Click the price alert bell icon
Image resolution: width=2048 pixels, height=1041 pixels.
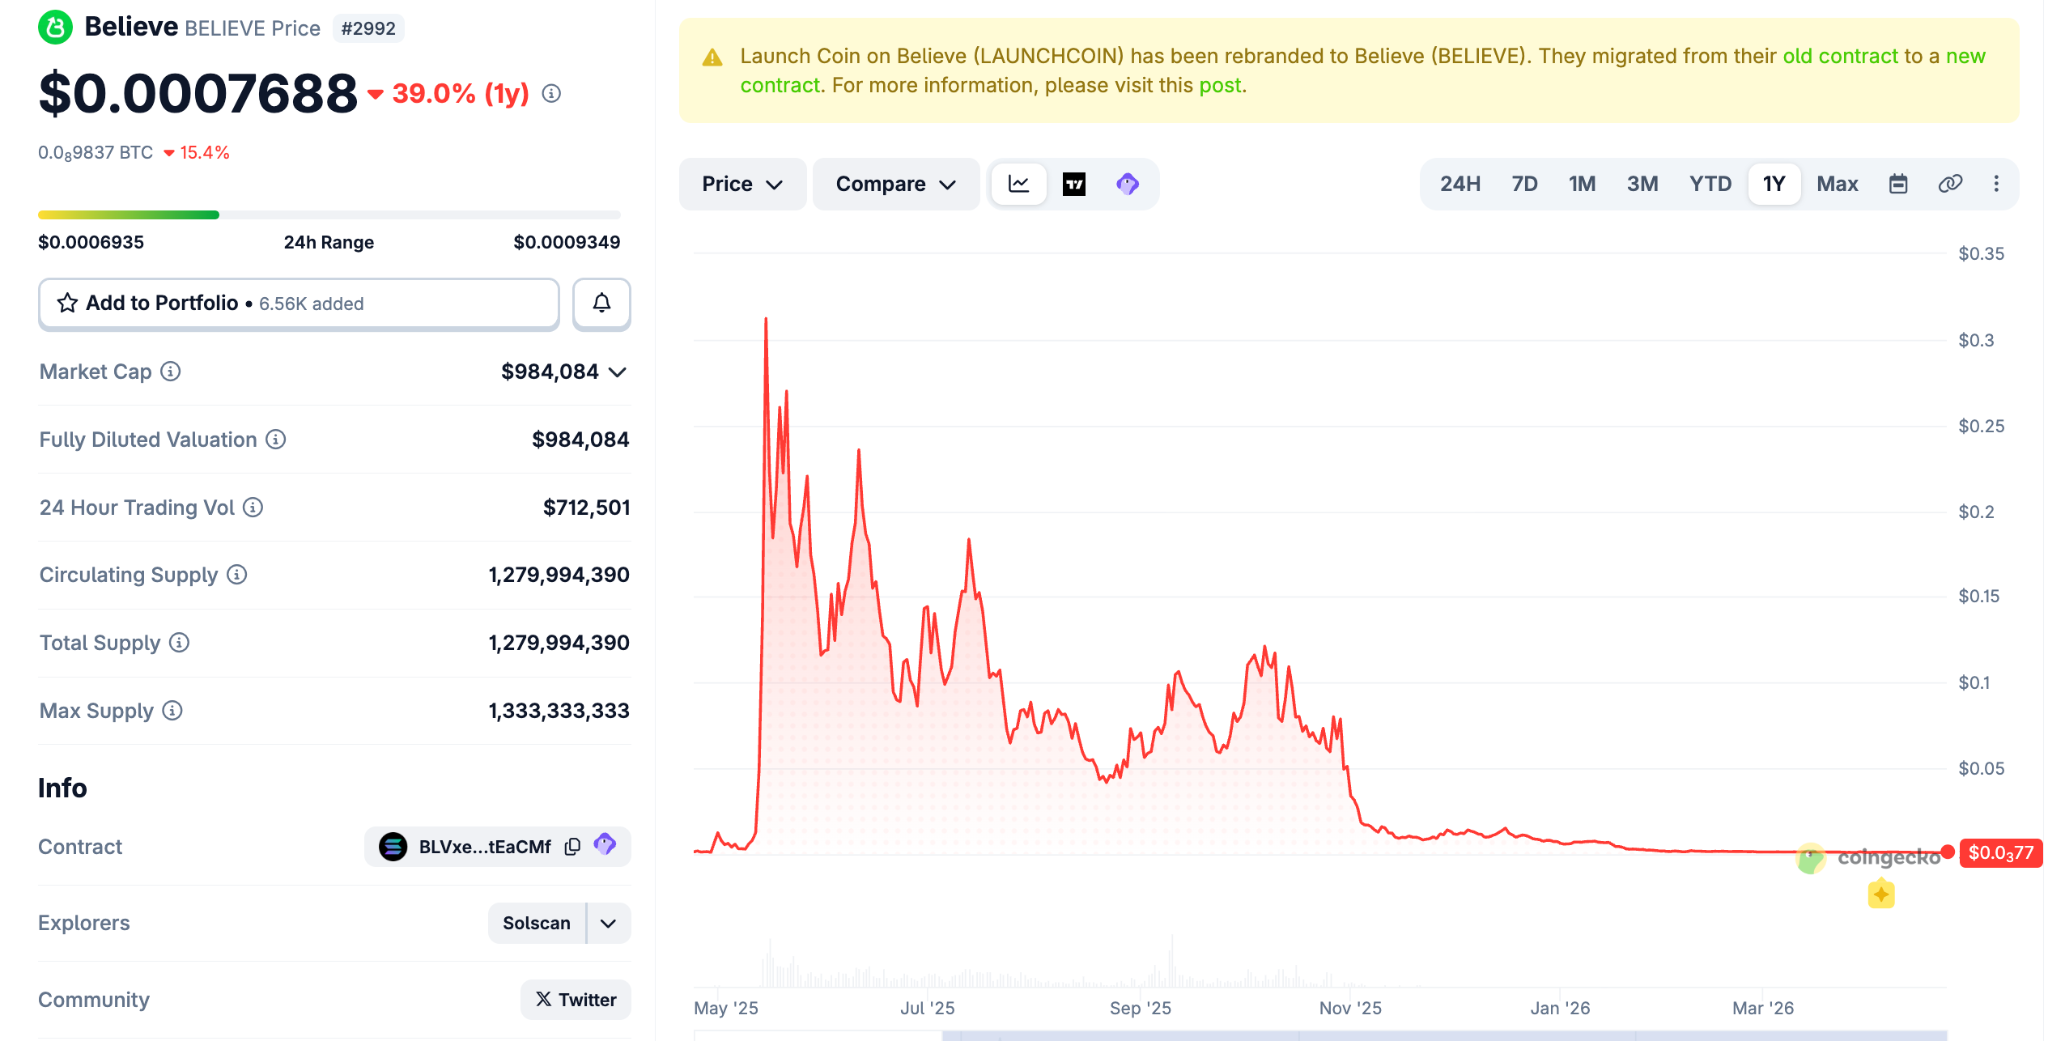[x=601, y=303]
